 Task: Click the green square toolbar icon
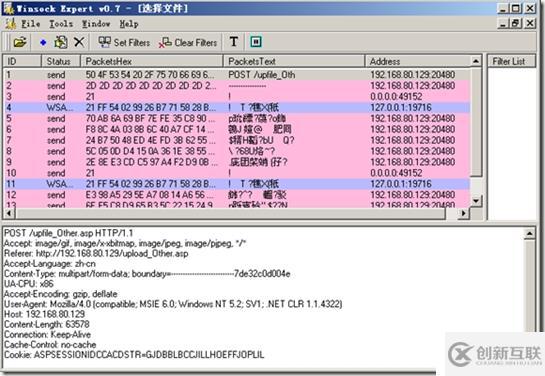[256, 42]
